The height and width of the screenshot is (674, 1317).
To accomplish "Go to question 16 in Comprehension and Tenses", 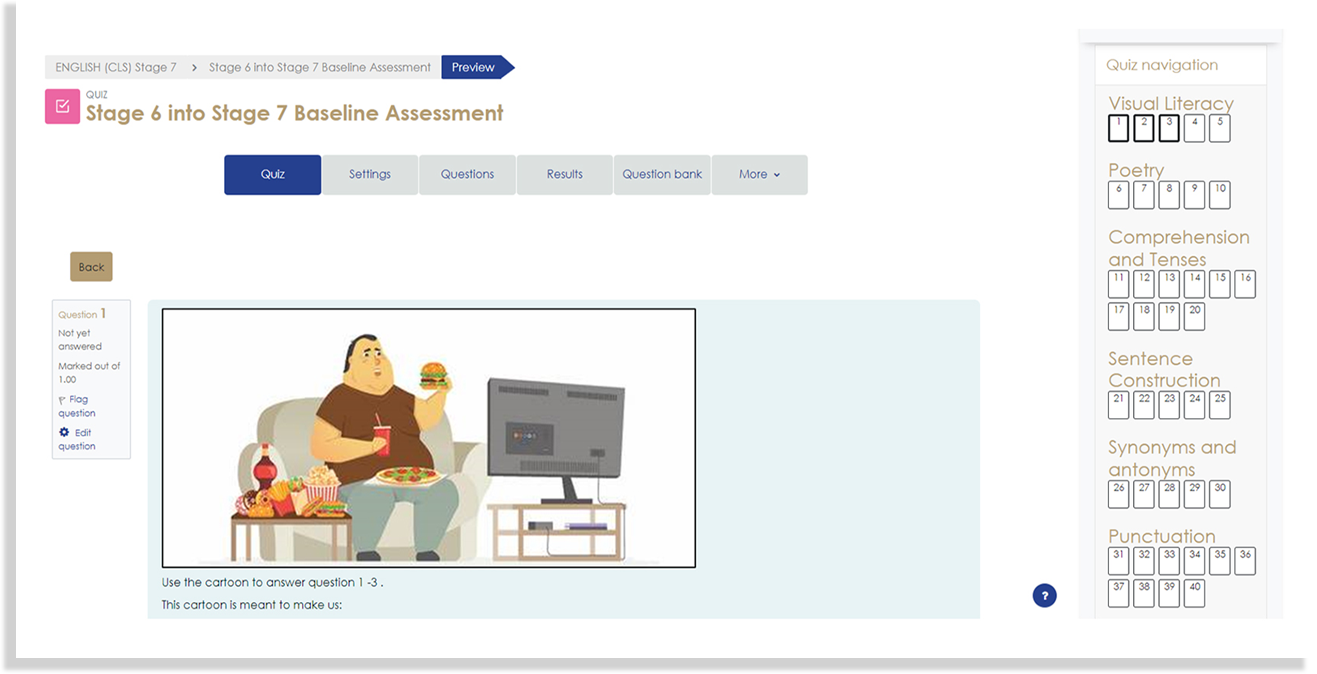I will 1244,284.
